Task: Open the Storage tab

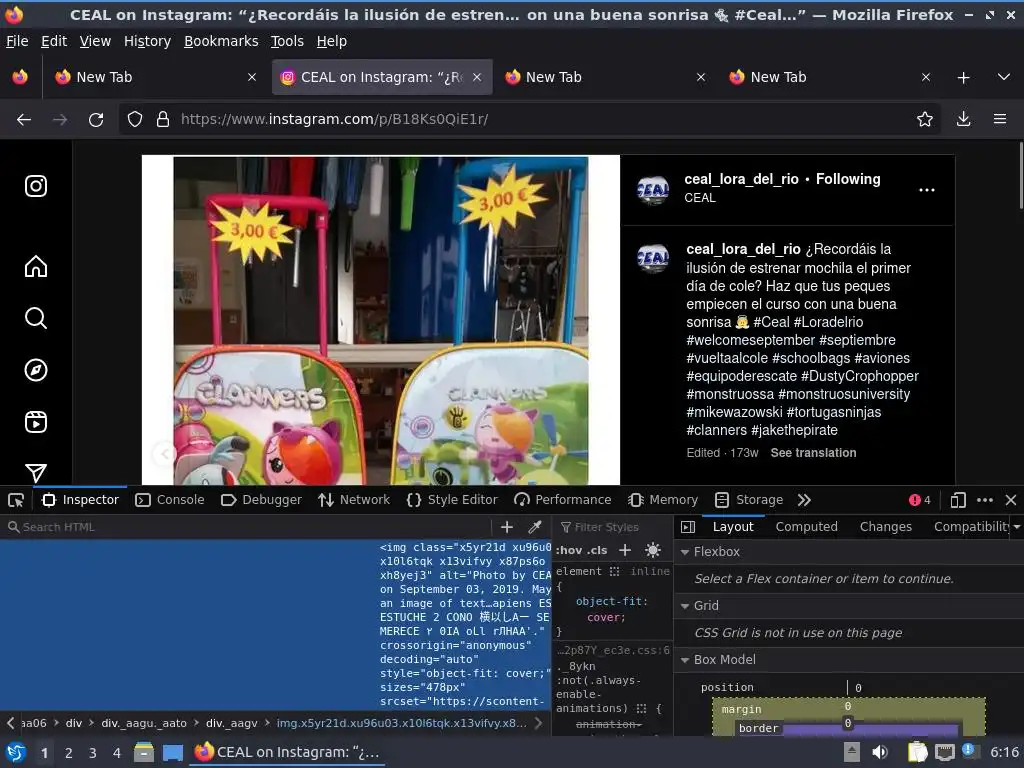Action: click(x=749, y=500)
